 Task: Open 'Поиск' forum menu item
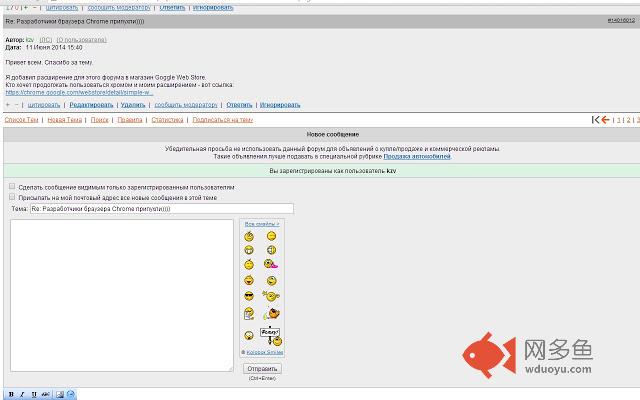[x=100, y=120]
